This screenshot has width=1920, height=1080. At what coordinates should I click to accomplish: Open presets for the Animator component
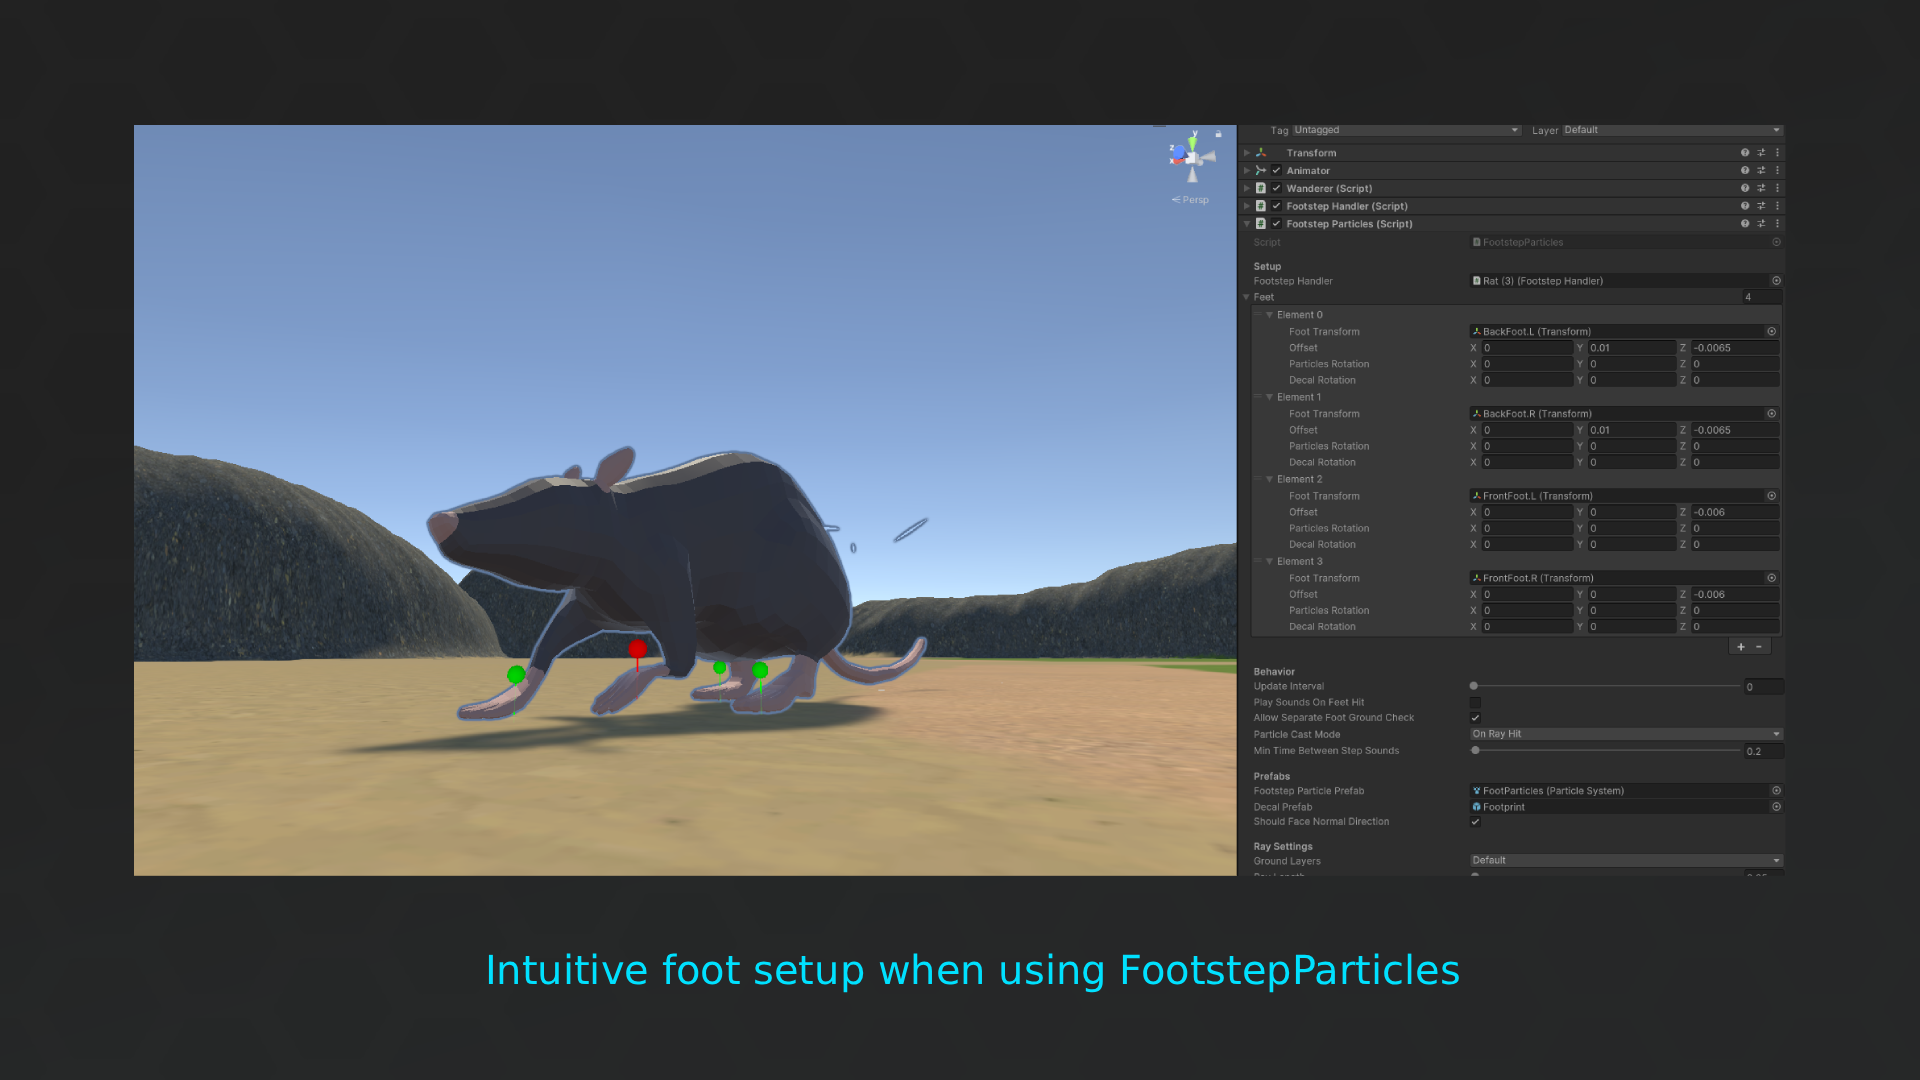pyautogui.click(x=1761, y=171)
